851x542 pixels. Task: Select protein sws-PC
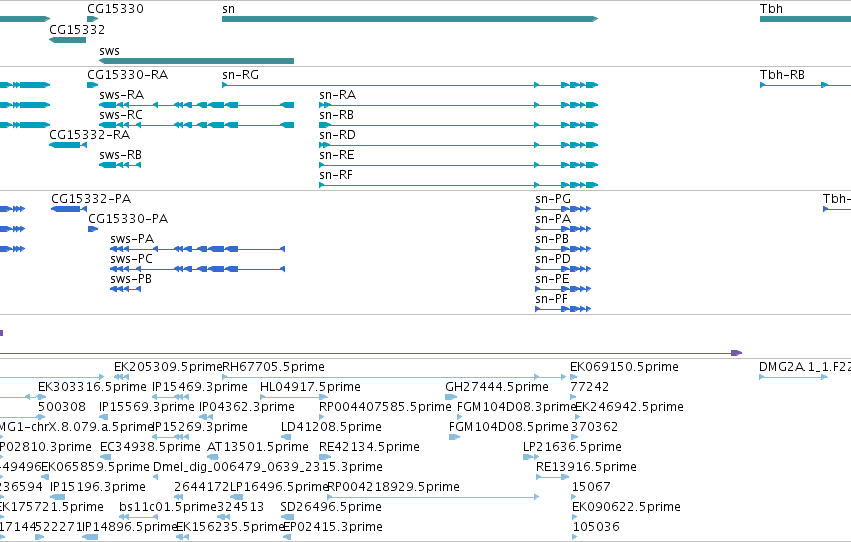tap(198, 269)
